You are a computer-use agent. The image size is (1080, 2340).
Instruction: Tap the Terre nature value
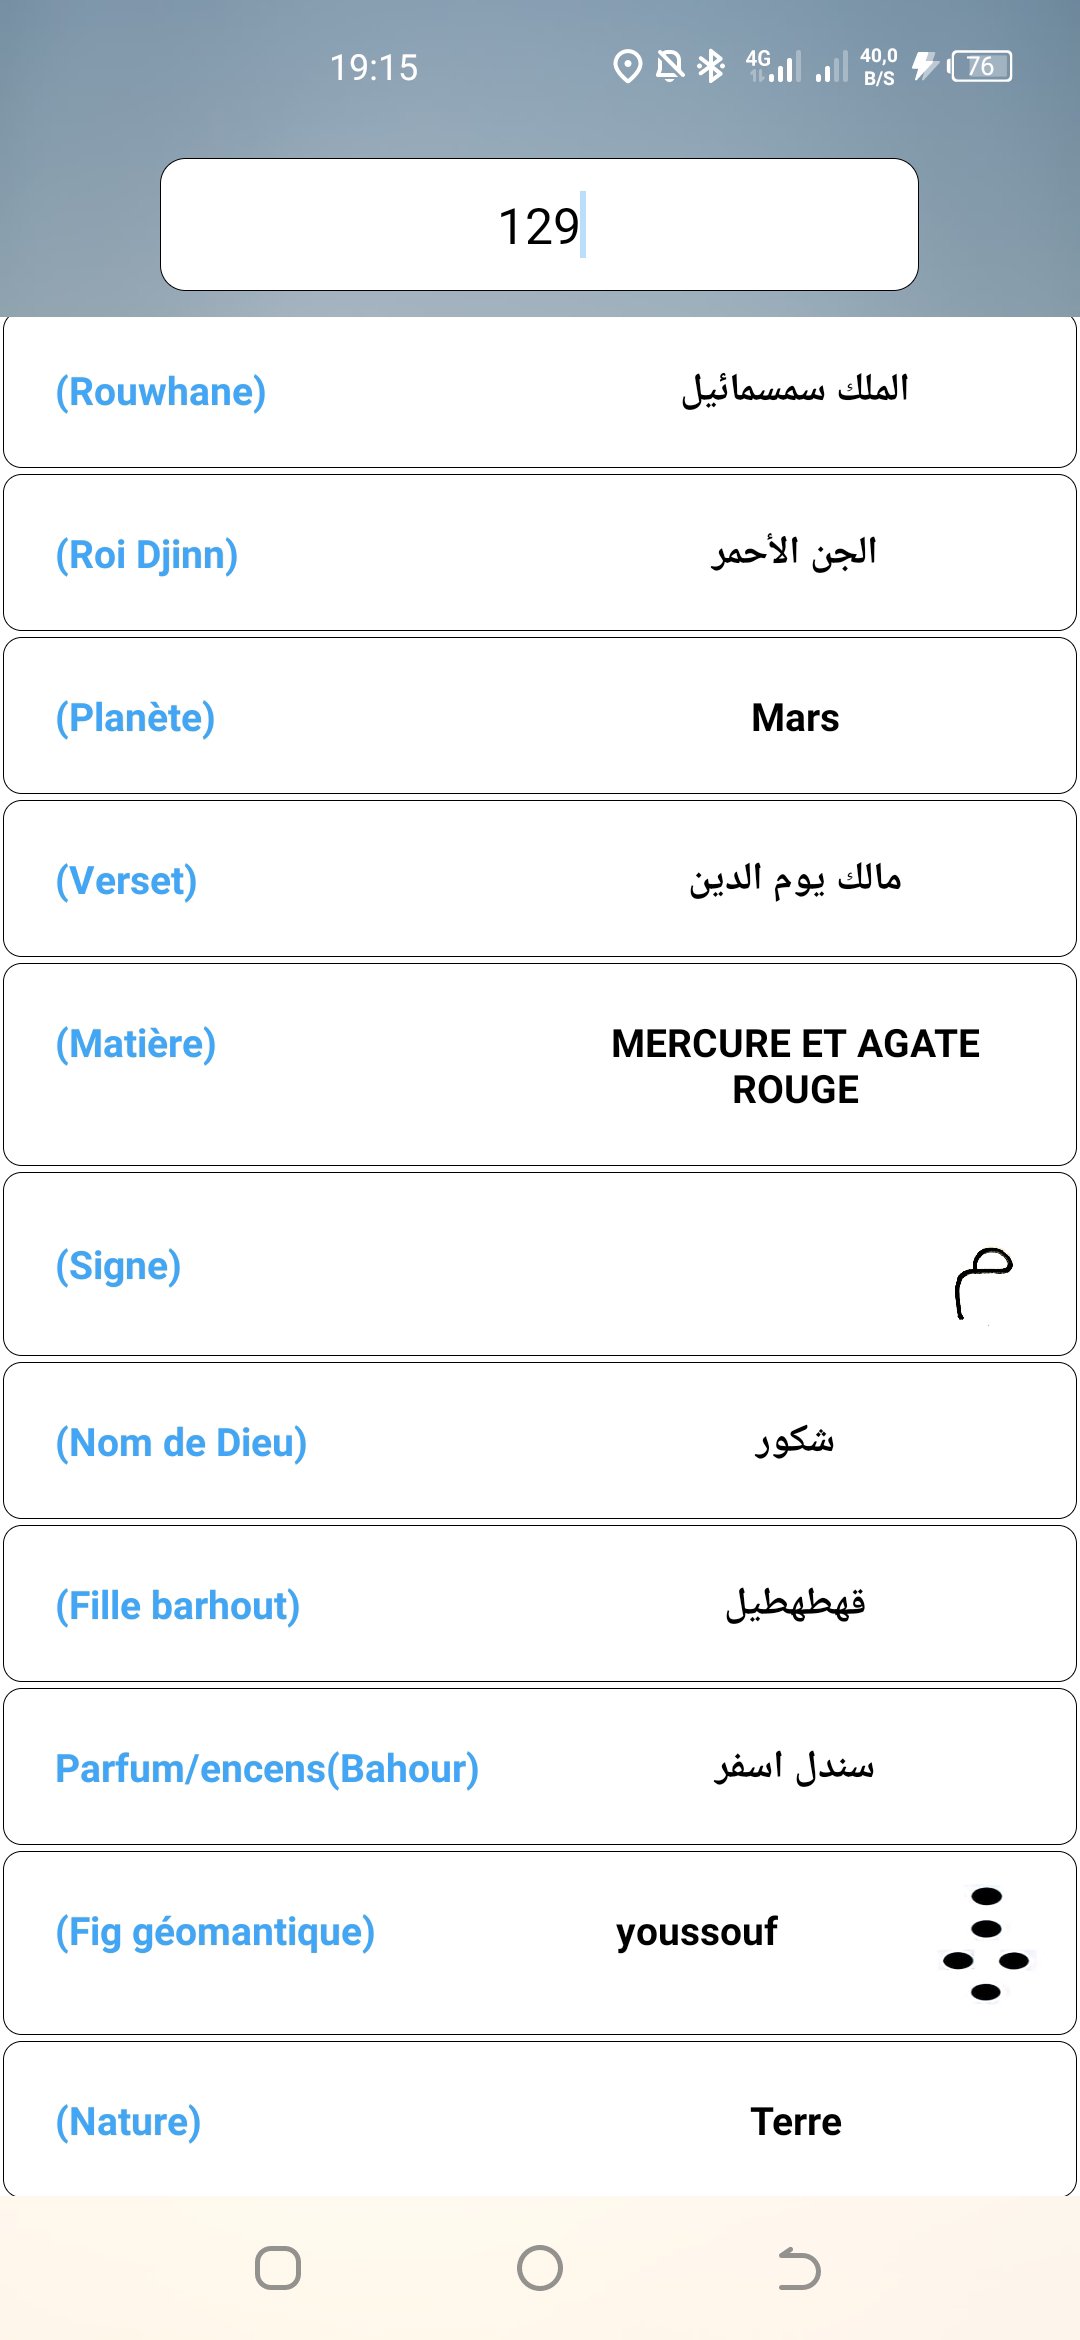click(x=796, y=2122)
